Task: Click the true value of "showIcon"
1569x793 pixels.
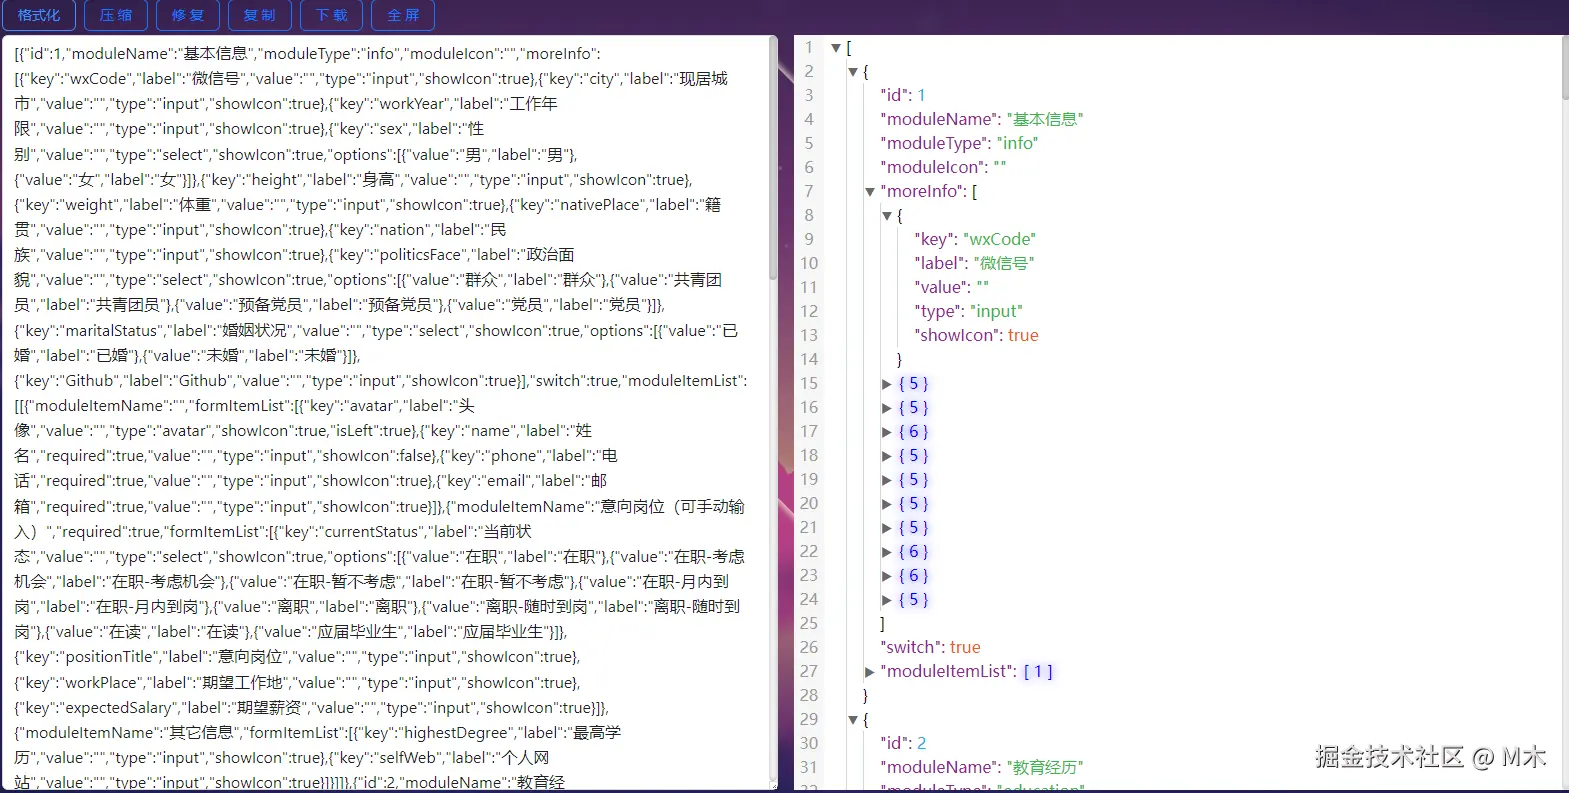Action: click(x=1023, y=335)
